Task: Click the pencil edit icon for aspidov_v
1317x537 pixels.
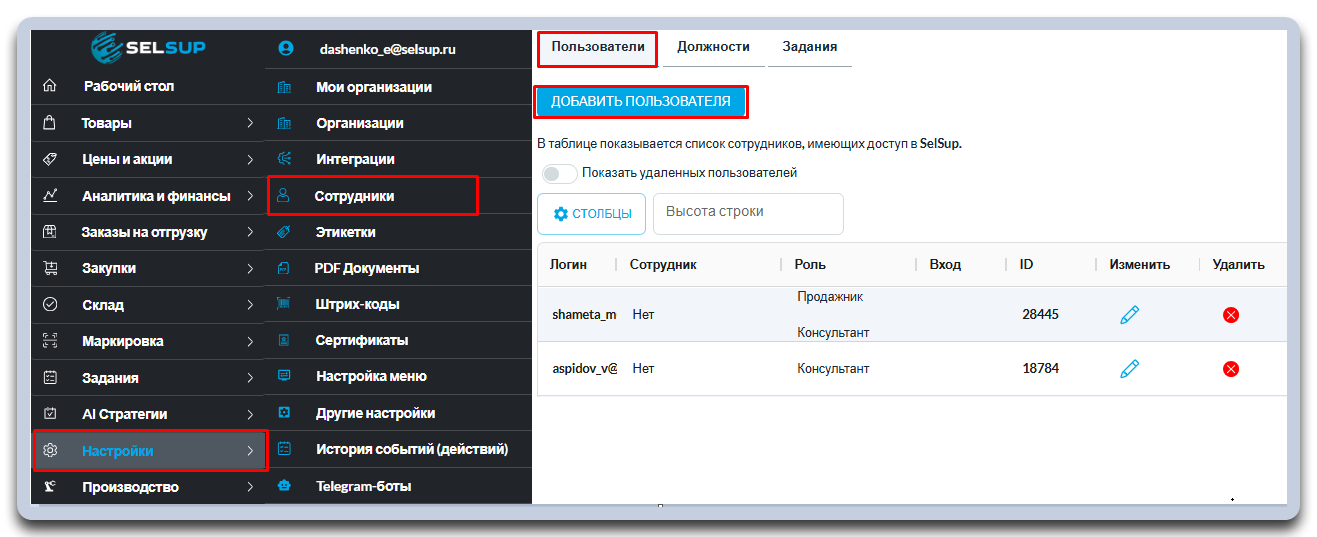Action: [1130, 369]
